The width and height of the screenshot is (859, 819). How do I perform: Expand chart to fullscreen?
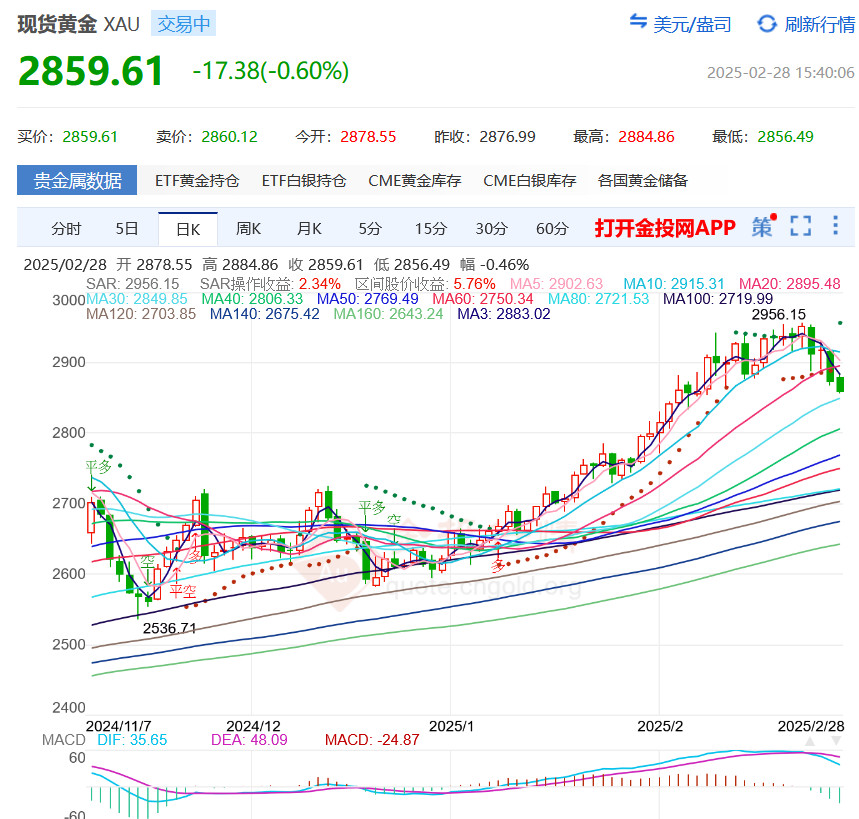pyautogui.click(x=800, y=227)
